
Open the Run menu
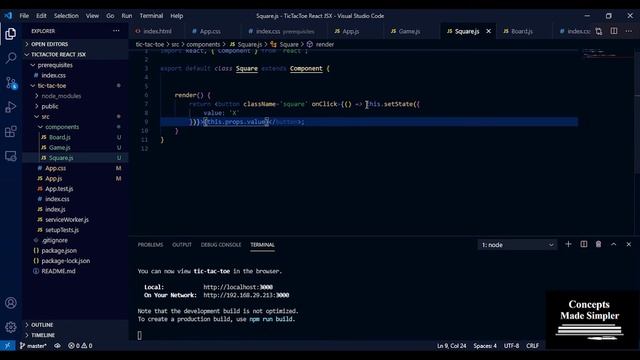coord(127,16)
